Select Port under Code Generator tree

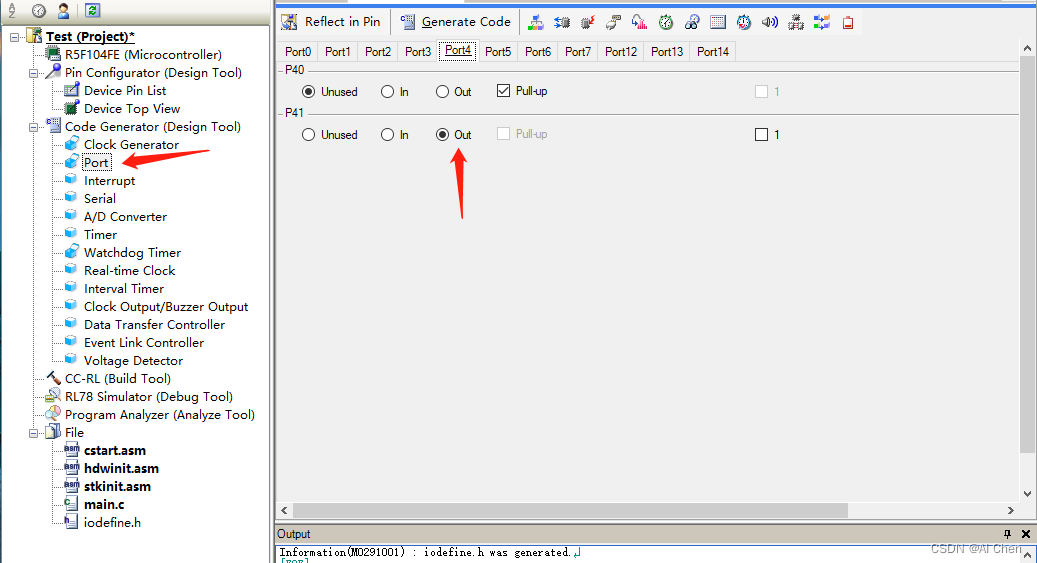(96, 163)
